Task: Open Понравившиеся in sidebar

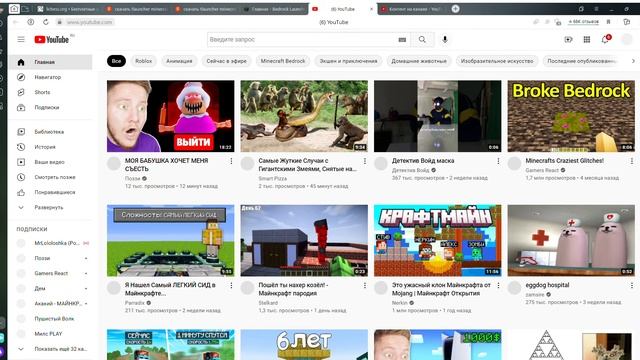Action: pyautogui.click(x=51, y=192)
